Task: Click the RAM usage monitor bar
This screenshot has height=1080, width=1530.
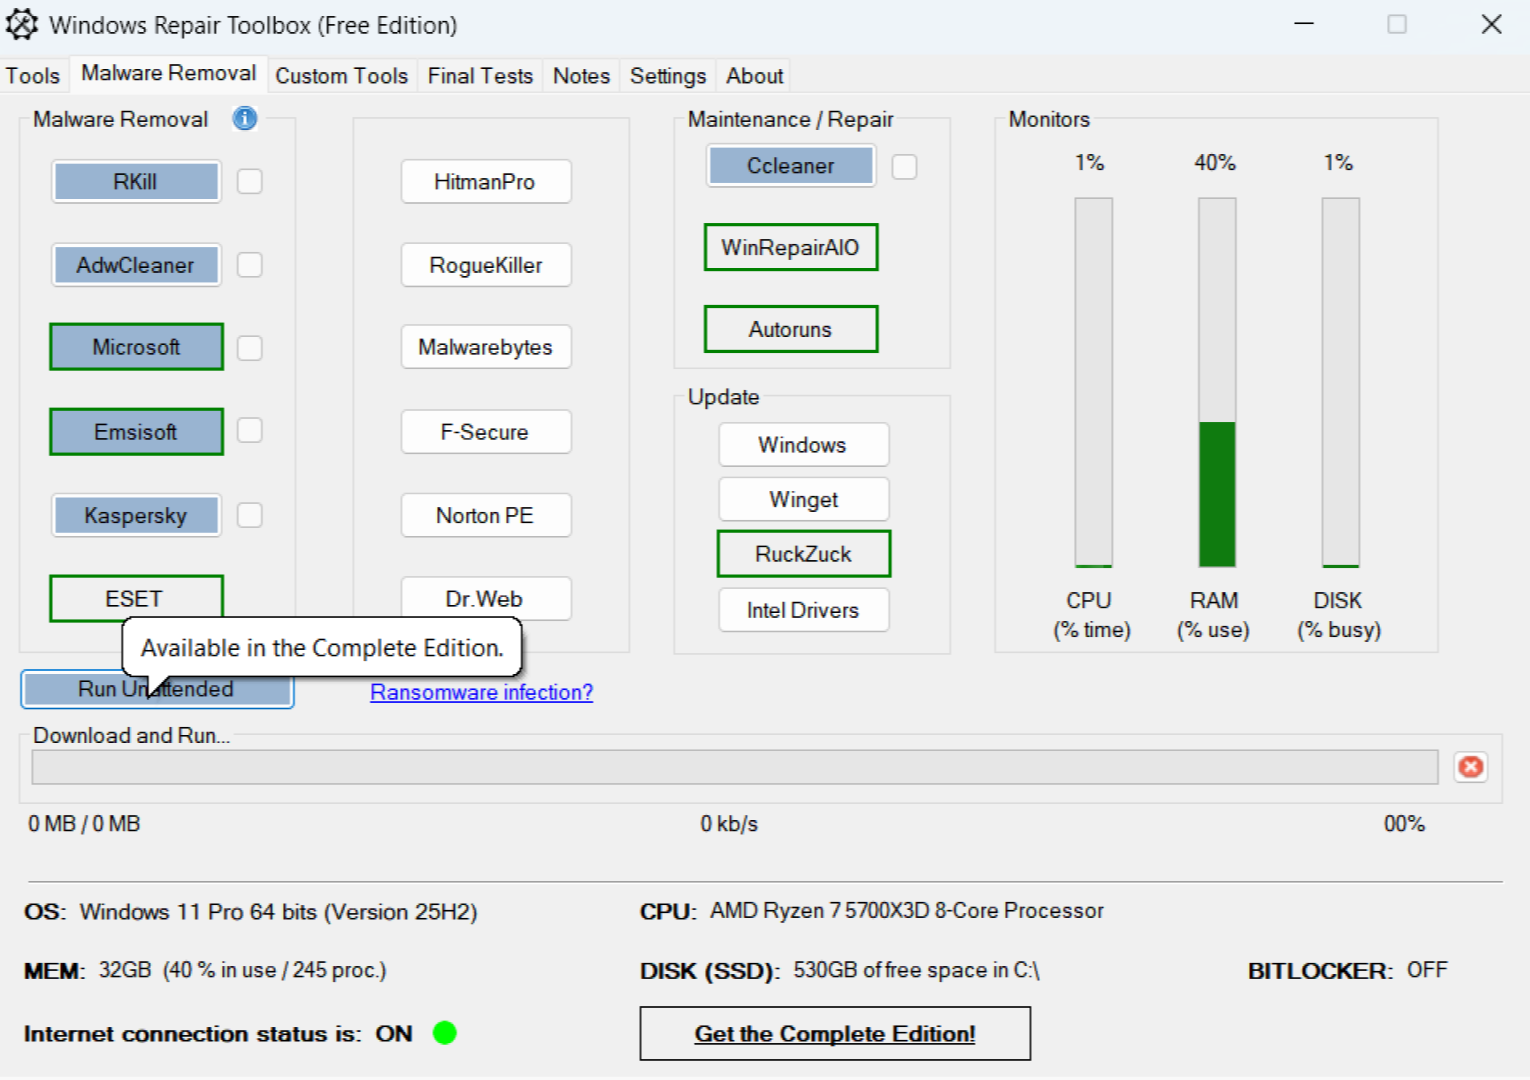Action: 1217,383
